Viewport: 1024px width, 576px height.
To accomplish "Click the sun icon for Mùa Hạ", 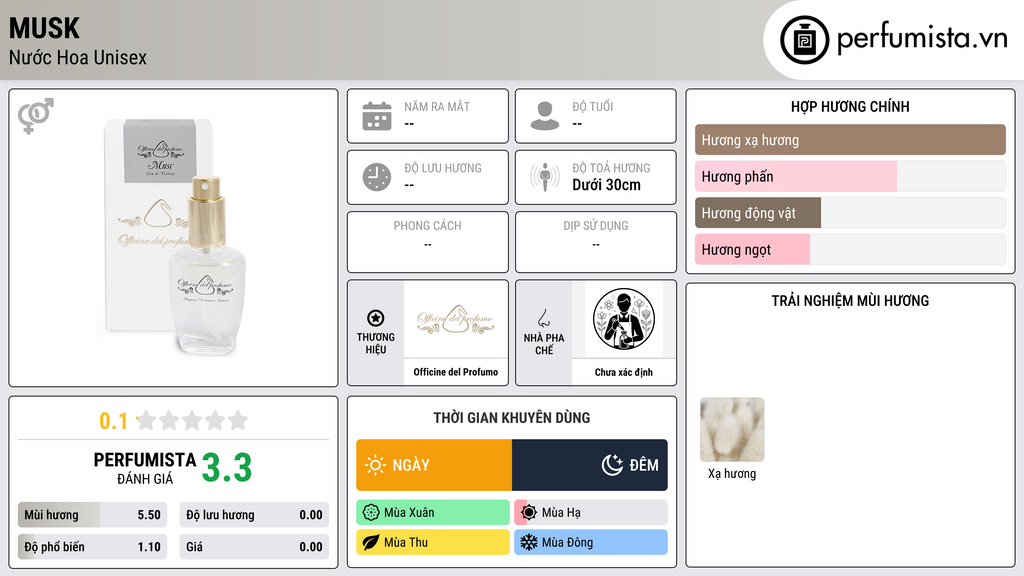I will point(529,513).
